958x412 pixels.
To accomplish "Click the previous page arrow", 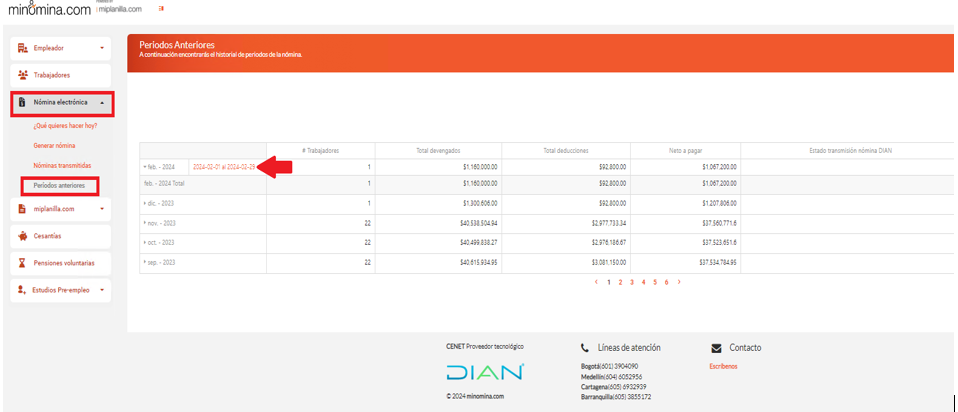I will 596,282.
